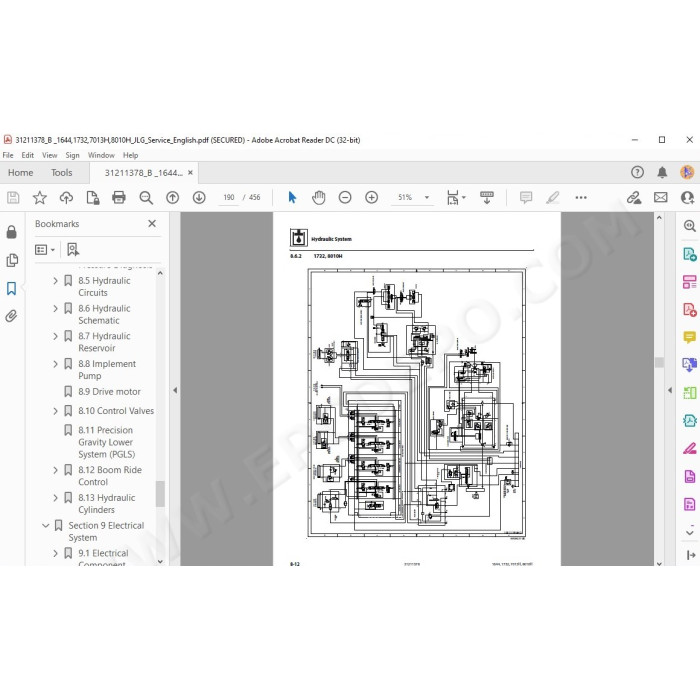
Task: Click the hydraulic schematic diagram page
Action: click(417, 402)
